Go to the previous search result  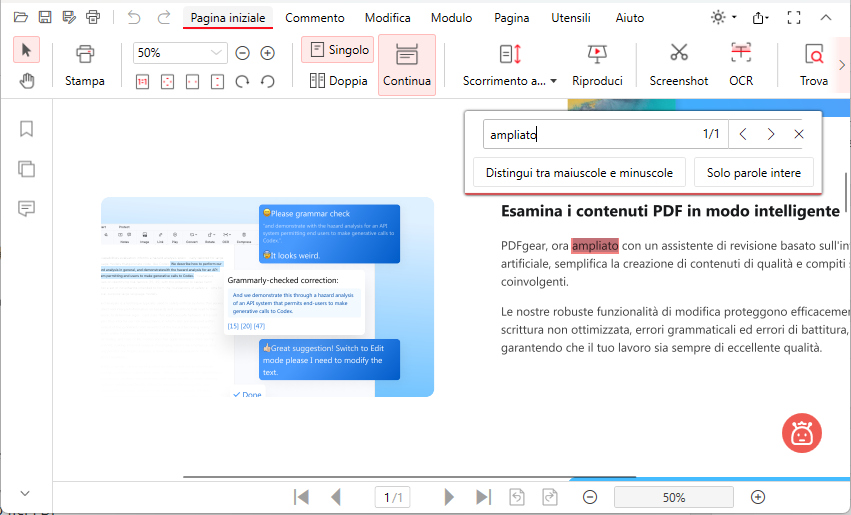(x=743, y=134)
